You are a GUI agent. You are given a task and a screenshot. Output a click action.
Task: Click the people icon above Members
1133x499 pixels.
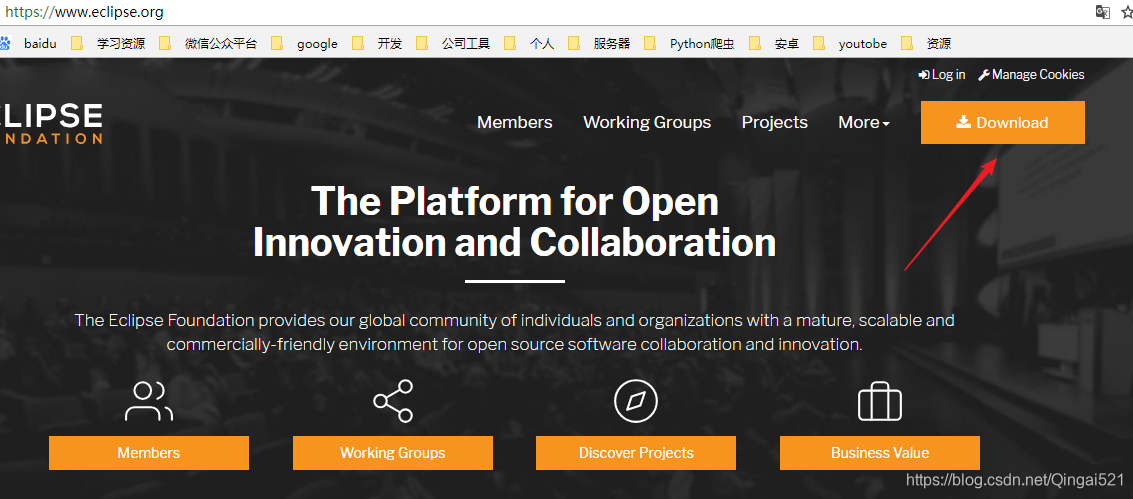tap(149, 402)
